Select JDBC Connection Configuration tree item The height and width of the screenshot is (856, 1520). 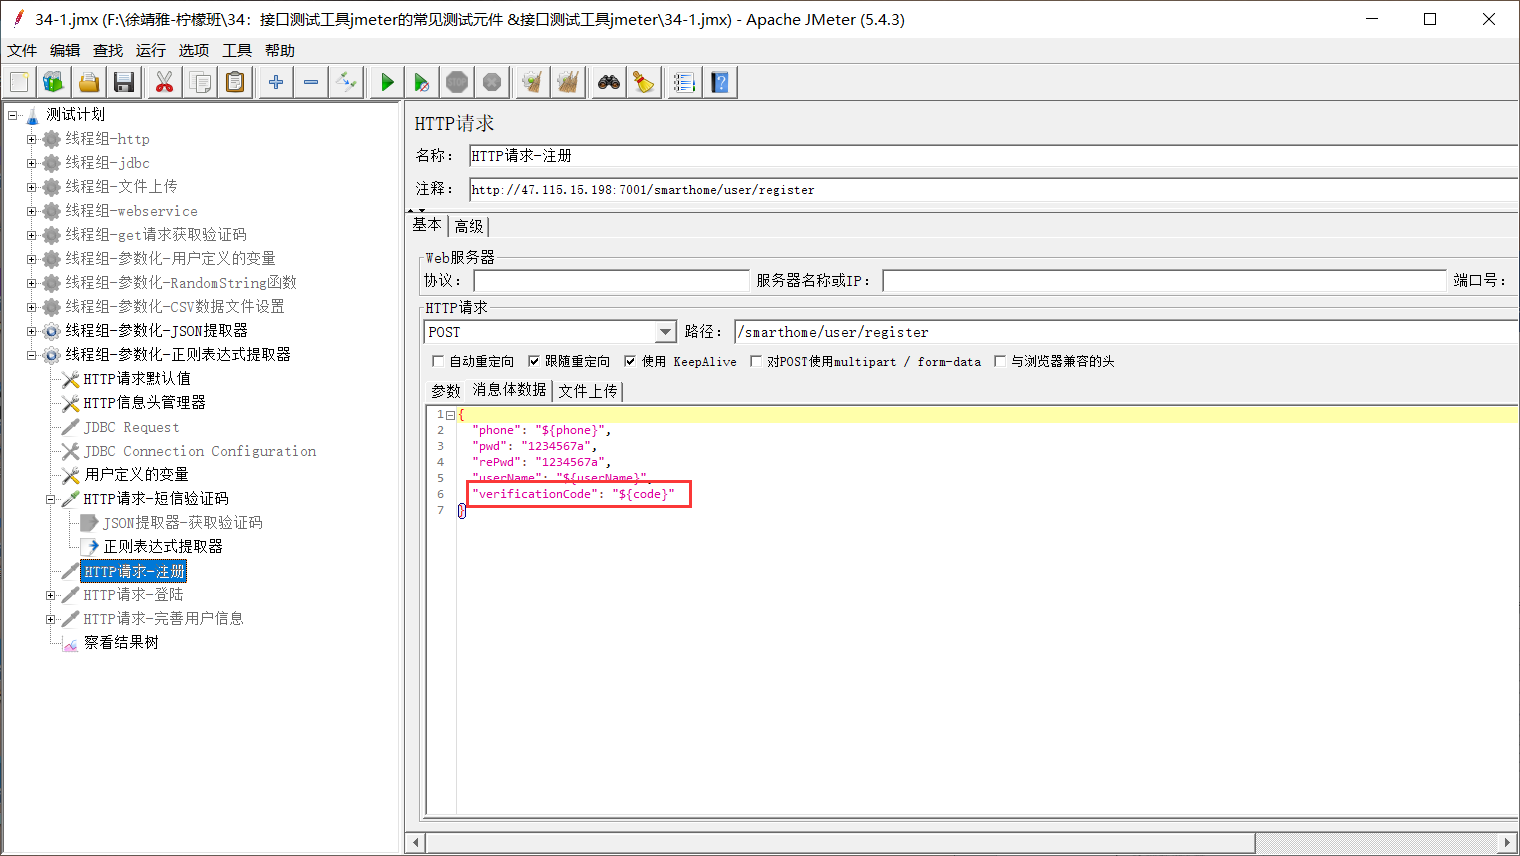pyautogui.click(x=200, y=451)
